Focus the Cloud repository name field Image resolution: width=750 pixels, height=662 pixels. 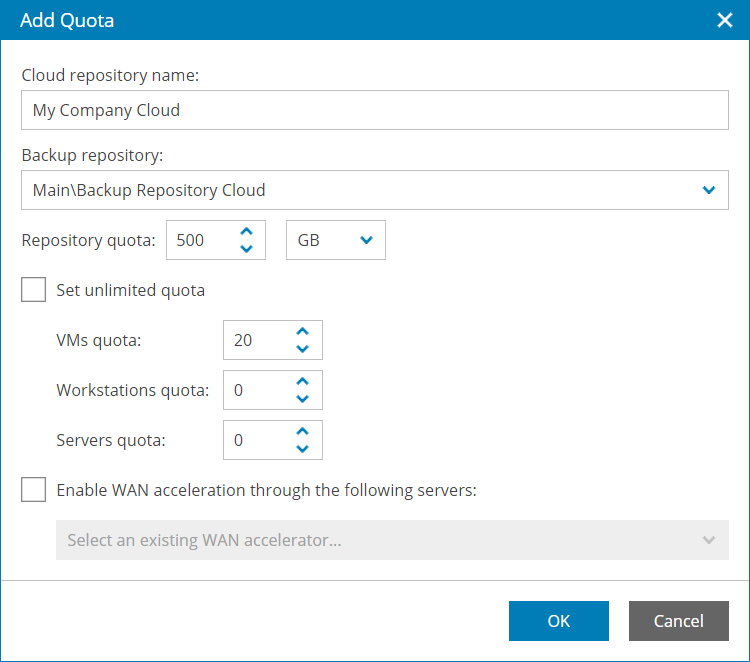(375, 110)
